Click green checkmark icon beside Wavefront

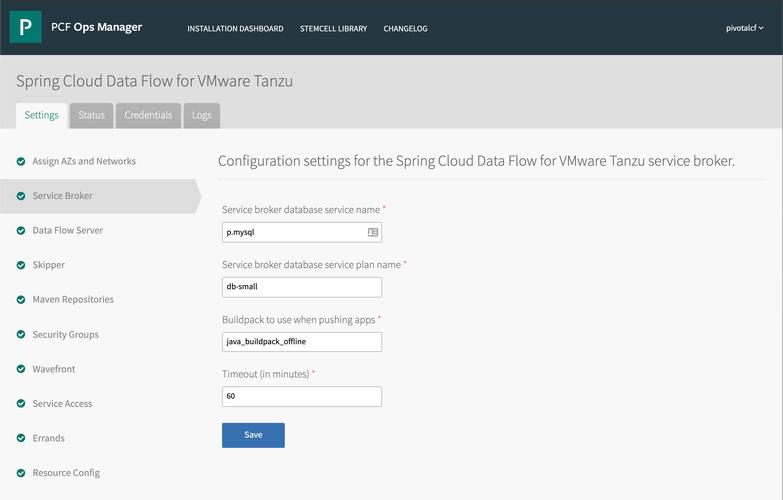coord(21,369)
